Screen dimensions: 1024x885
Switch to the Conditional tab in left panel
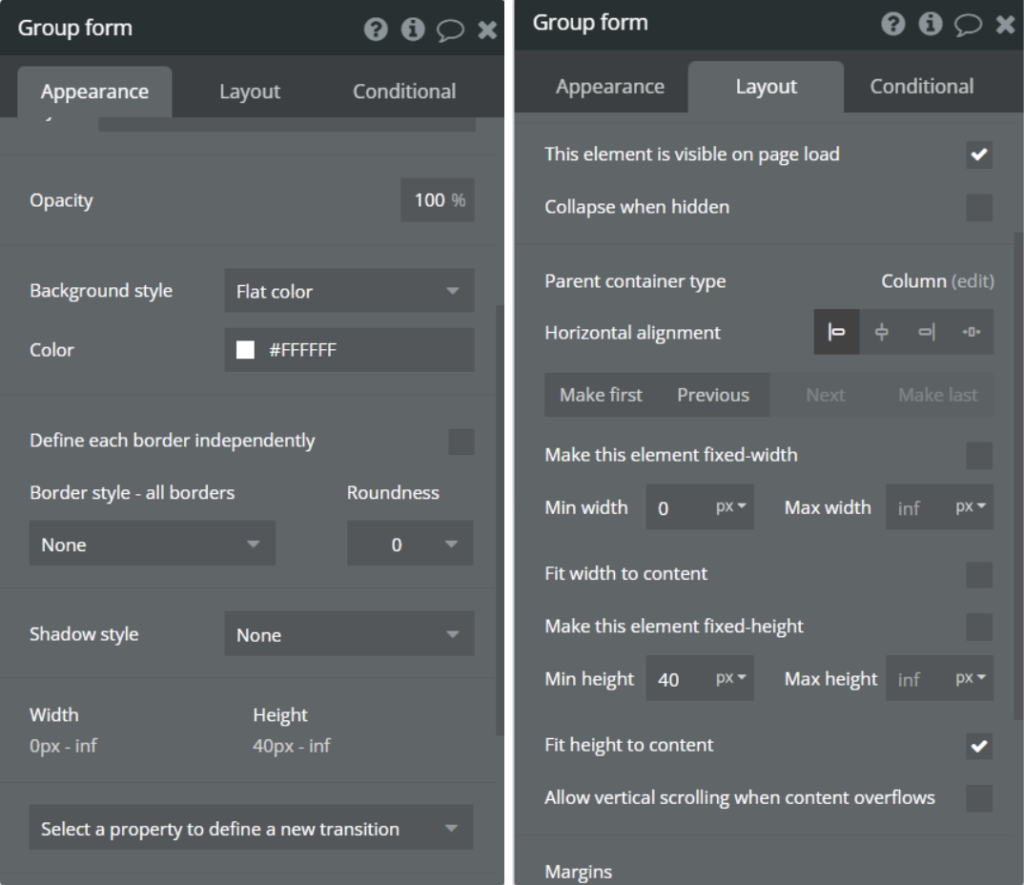pos(404,91)
